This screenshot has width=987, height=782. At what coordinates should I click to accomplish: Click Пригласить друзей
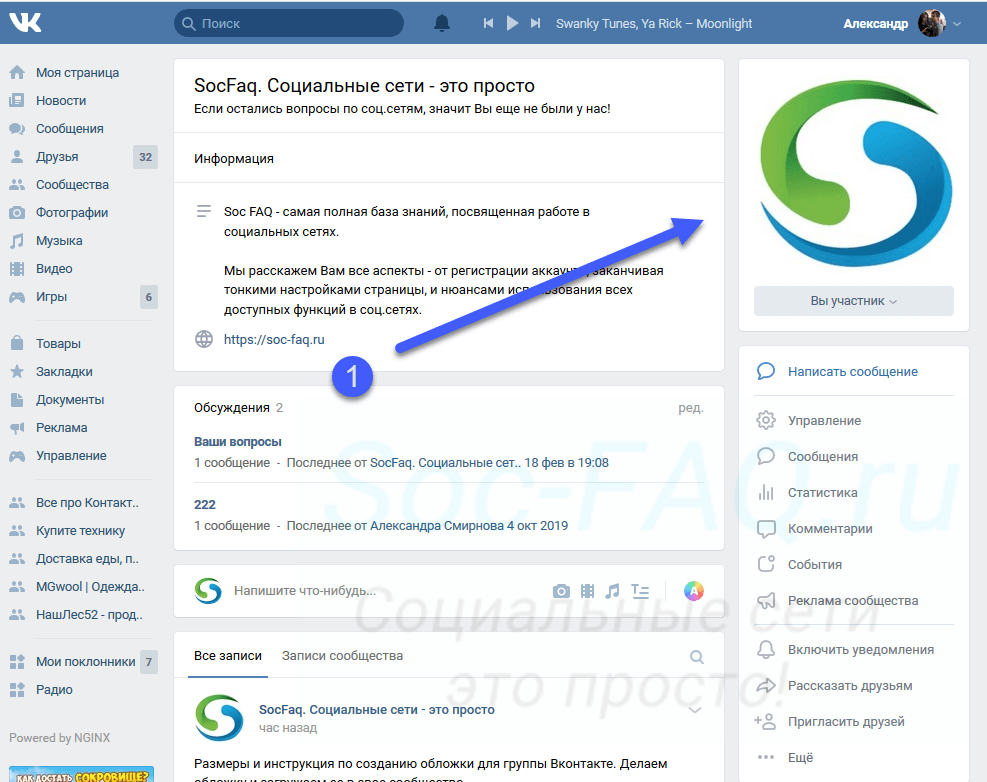[846, 722]
